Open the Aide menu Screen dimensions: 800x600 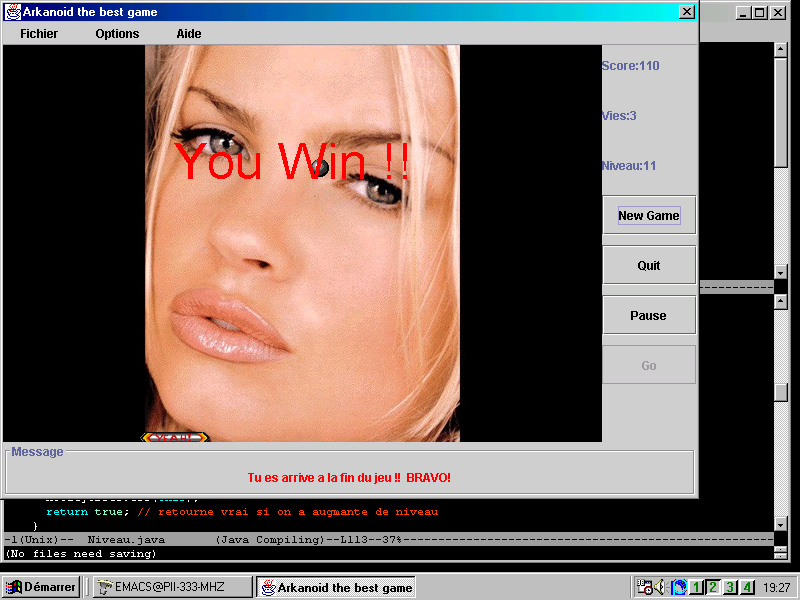click(189, 34)
